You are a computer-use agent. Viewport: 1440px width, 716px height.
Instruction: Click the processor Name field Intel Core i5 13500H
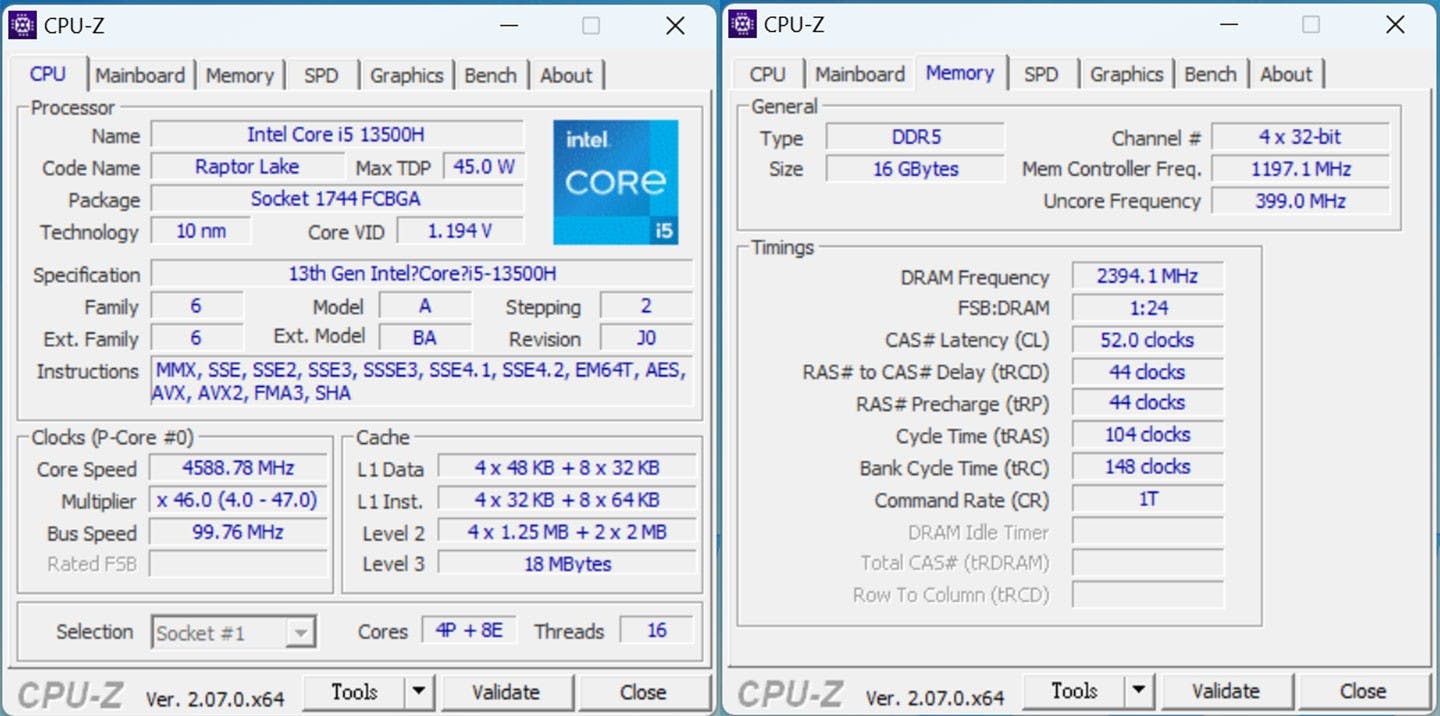pos(337,135)
